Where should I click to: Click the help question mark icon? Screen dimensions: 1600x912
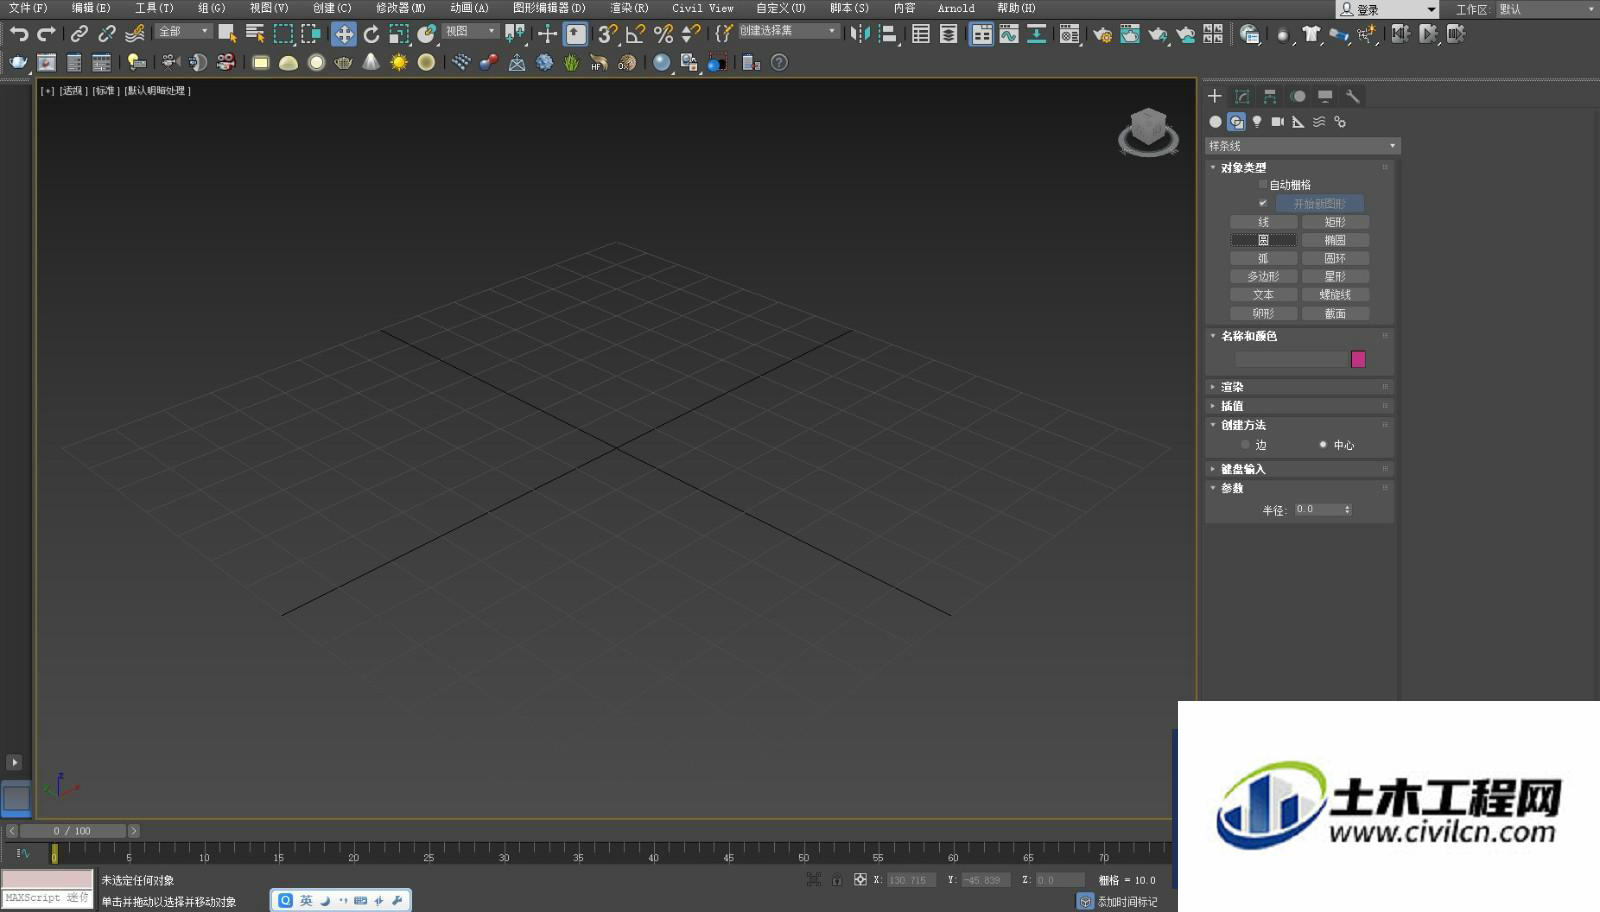tap(779, 62)
